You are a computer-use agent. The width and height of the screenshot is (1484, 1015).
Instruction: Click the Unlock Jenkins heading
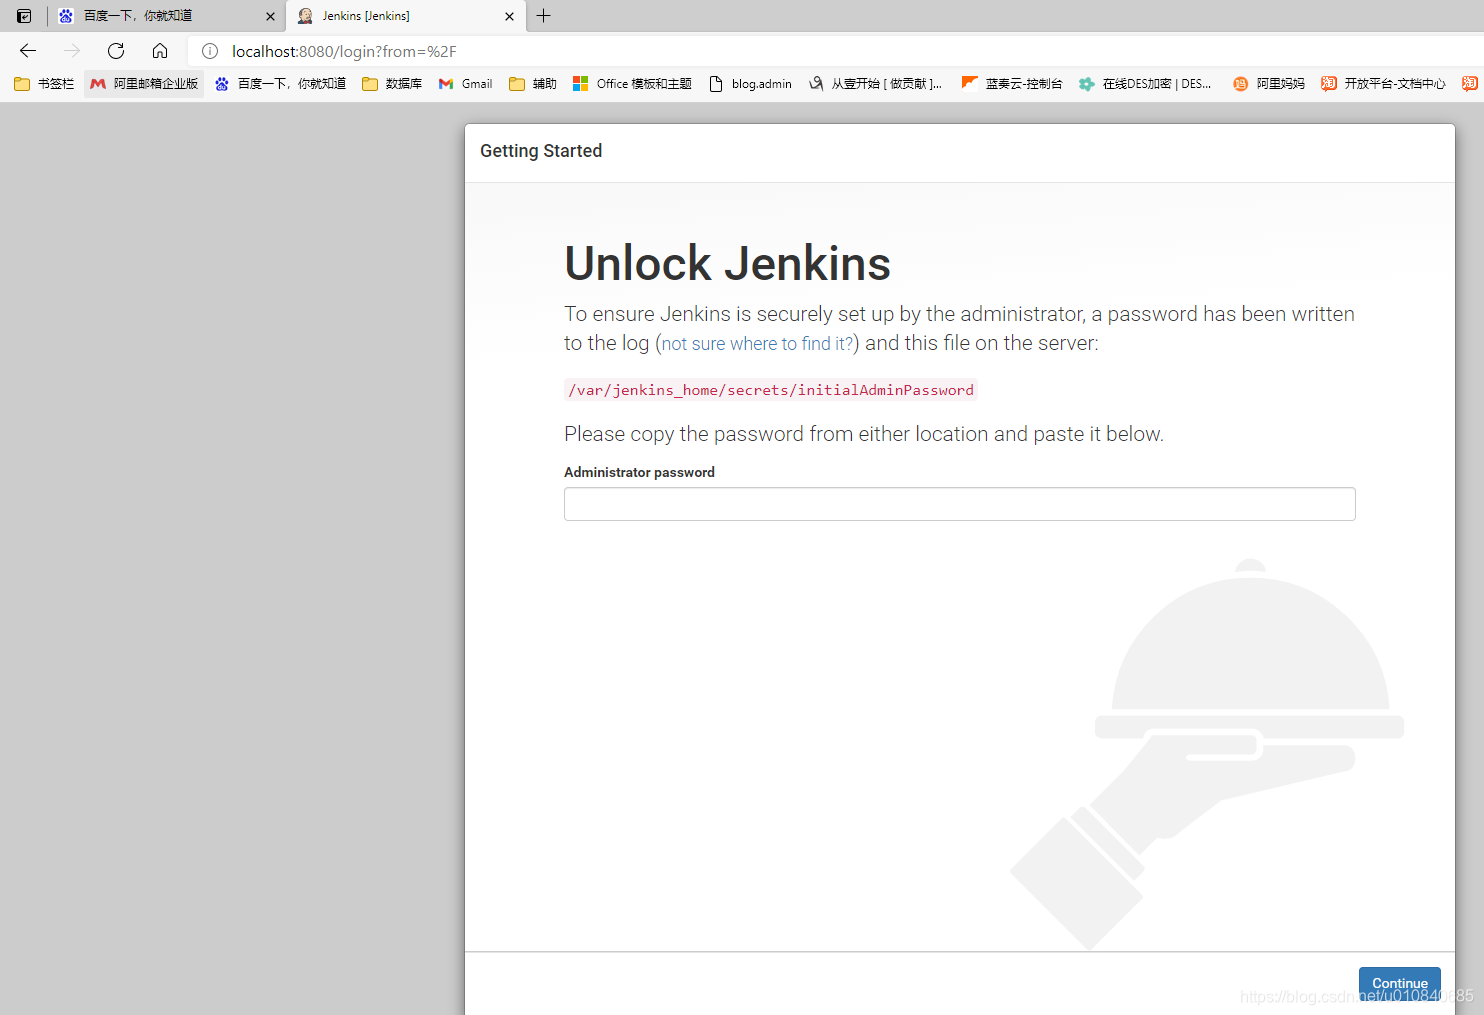727,264
